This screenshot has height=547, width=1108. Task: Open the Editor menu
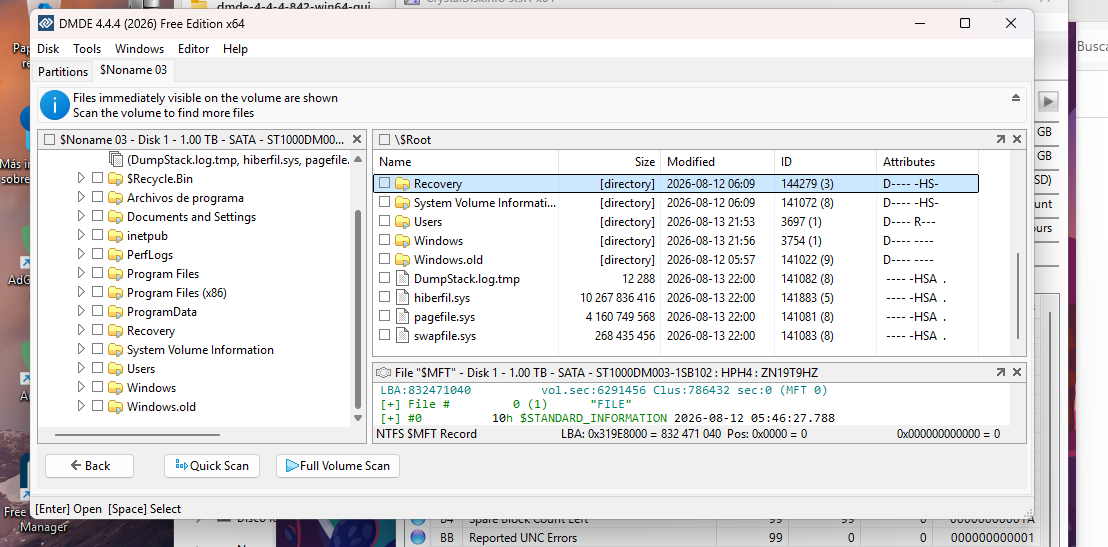pos(193,49)
